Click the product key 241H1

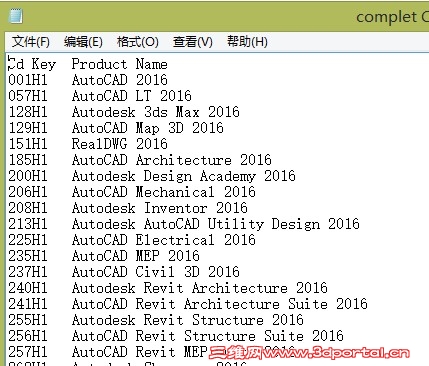tap(28, 304)
